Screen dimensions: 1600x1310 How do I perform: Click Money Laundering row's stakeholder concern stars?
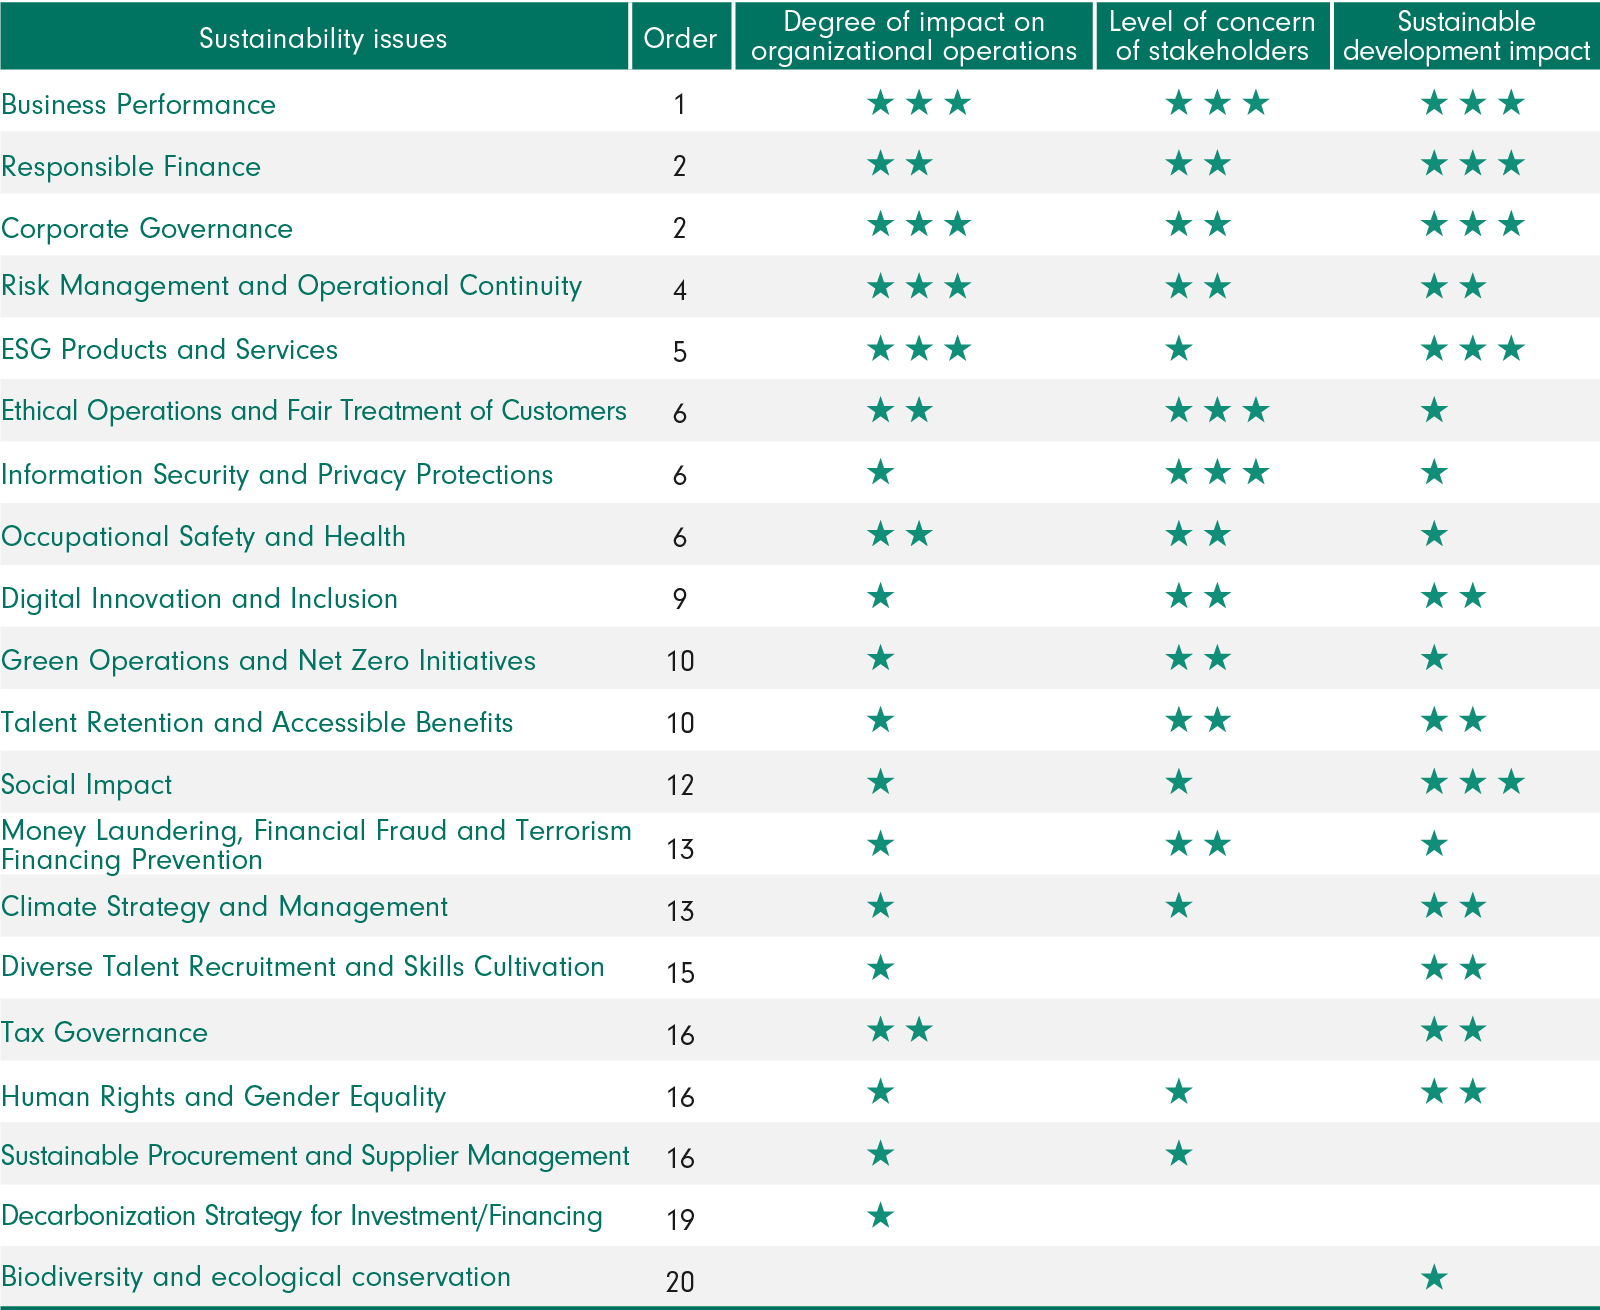1199,844
